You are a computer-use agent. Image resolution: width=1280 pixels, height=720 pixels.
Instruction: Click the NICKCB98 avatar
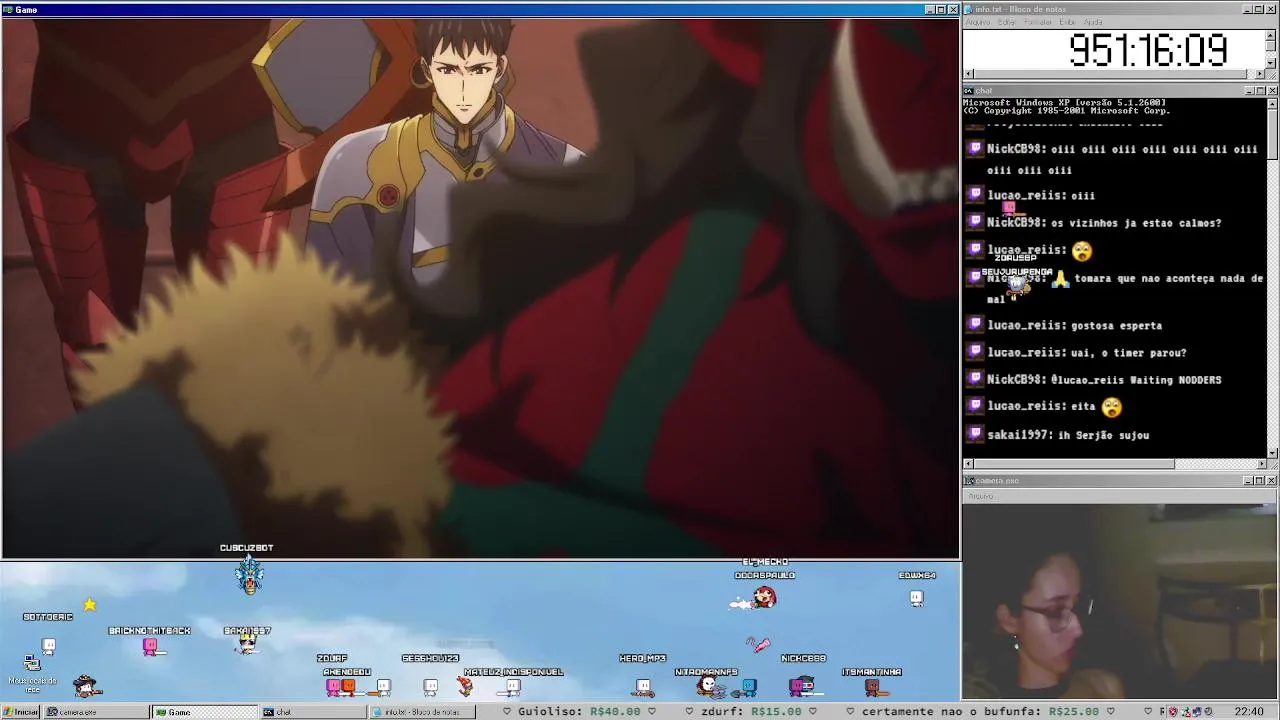pyautogui.click(x=802, y=686)
